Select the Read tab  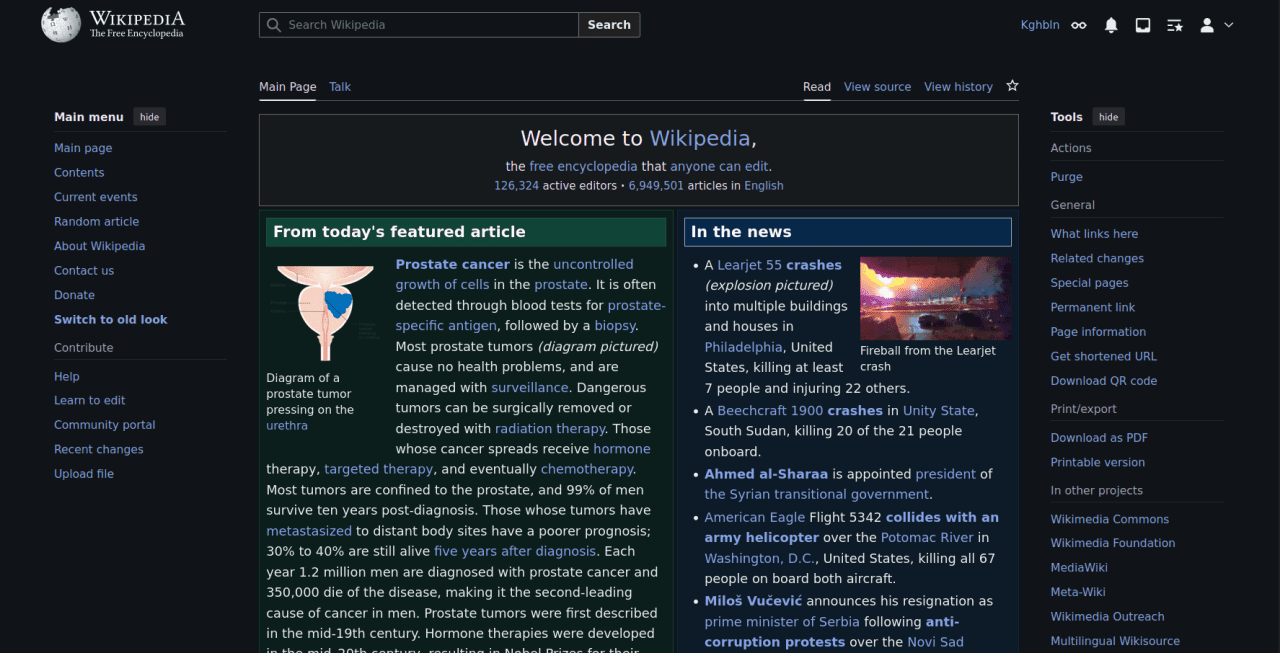[x=817, y=87]
